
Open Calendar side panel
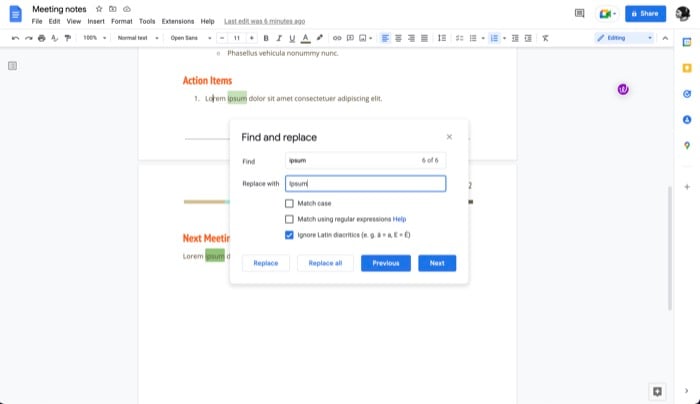[687, 42]
